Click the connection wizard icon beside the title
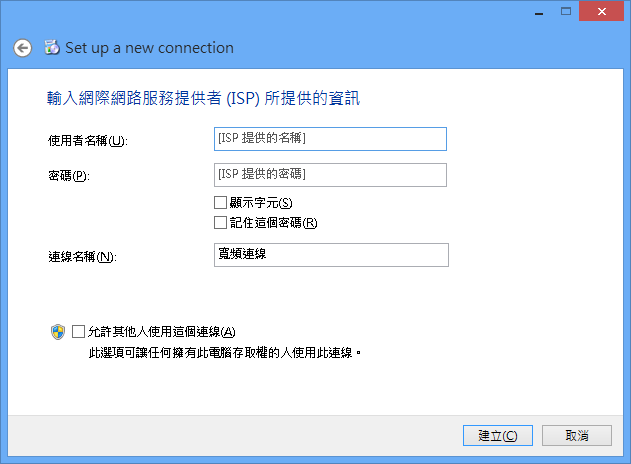The height and width of the screenshot is (464, 631). (52, 47)
